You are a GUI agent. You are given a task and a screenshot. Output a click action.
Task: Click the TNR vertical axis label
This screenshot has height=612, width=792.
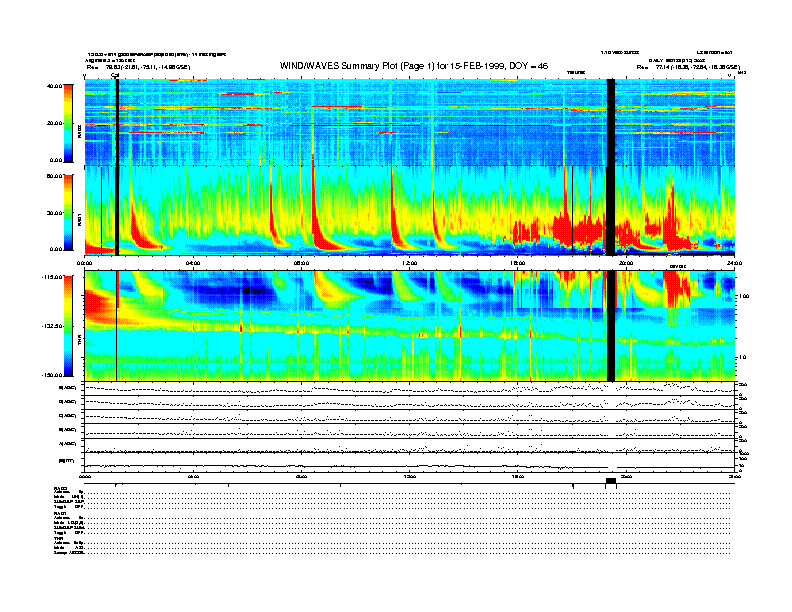click(x=79, y=342)
